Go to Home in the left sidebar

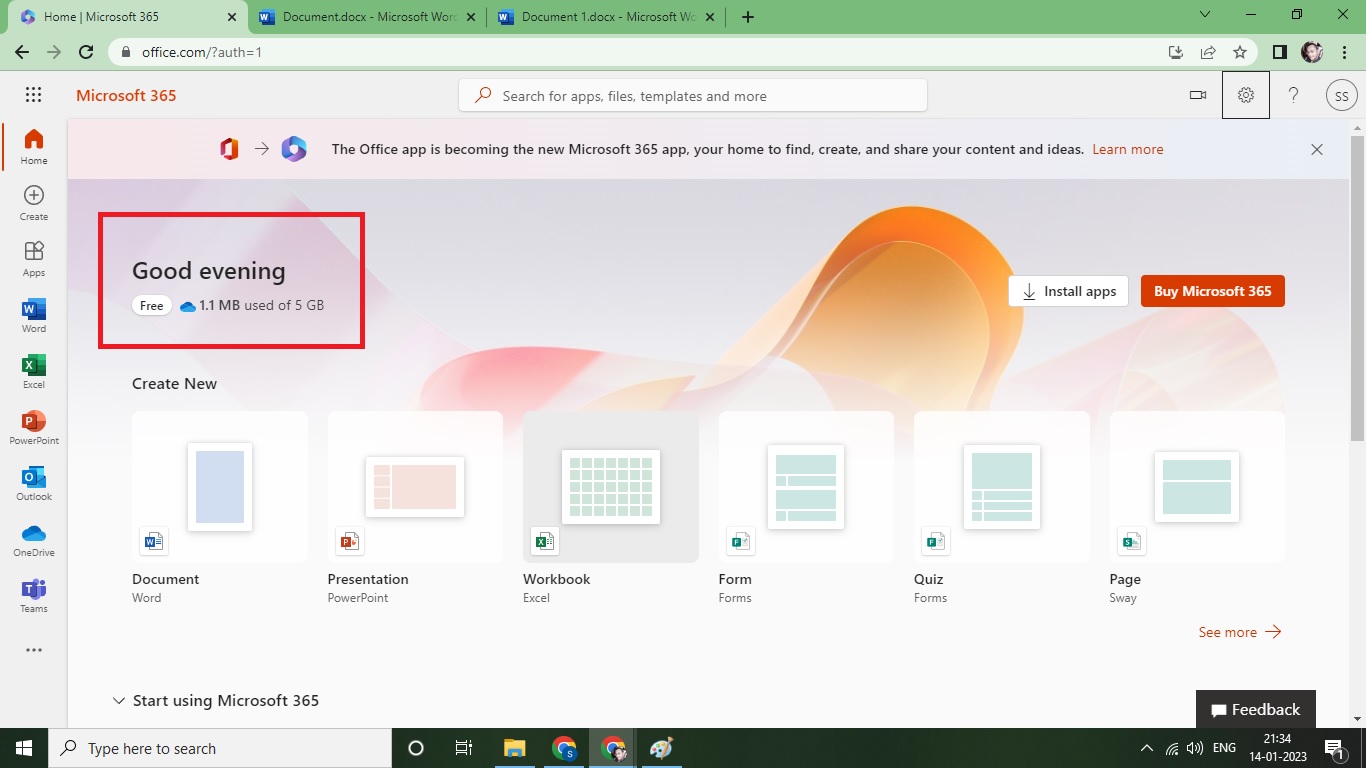click(x=34, y=147)
